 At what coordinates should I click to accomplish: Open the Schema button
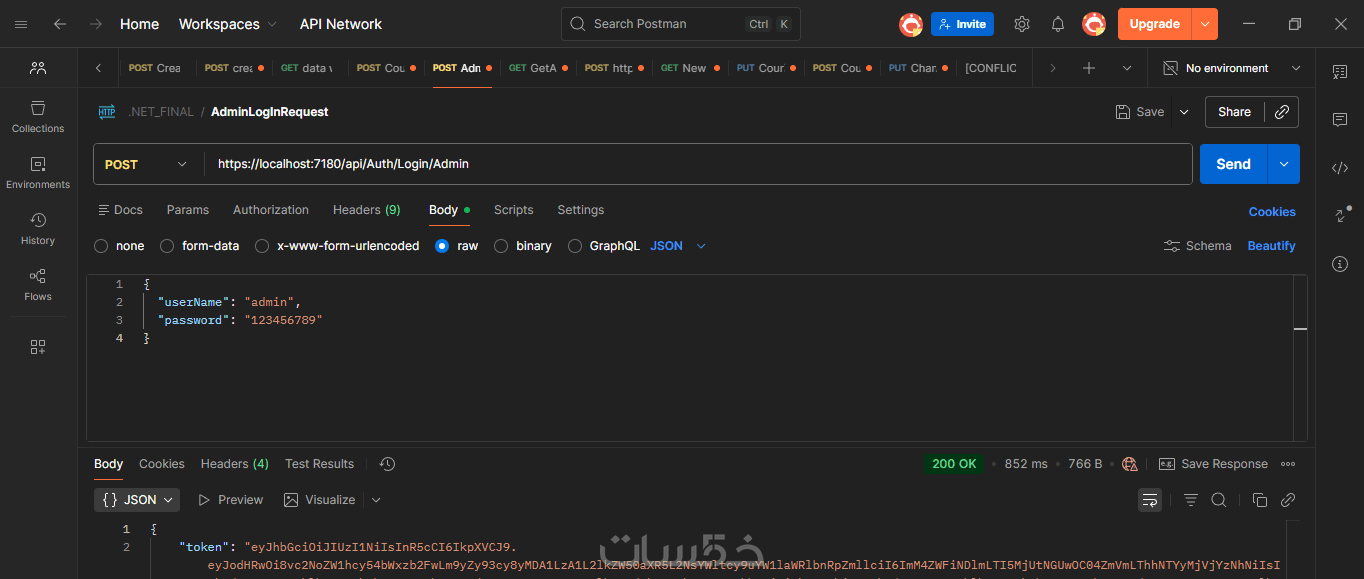1198,246
